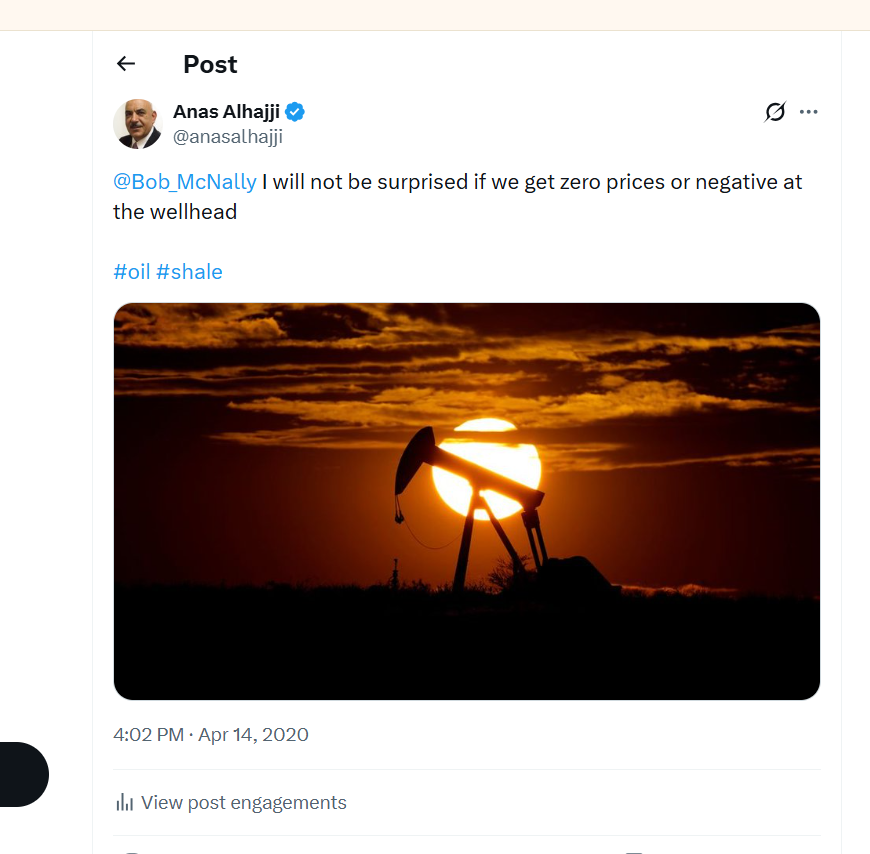Image resolution: width=870 pixels, height=854 pixels.
Task: Go back using the left arrow
Action: (126, 64)
